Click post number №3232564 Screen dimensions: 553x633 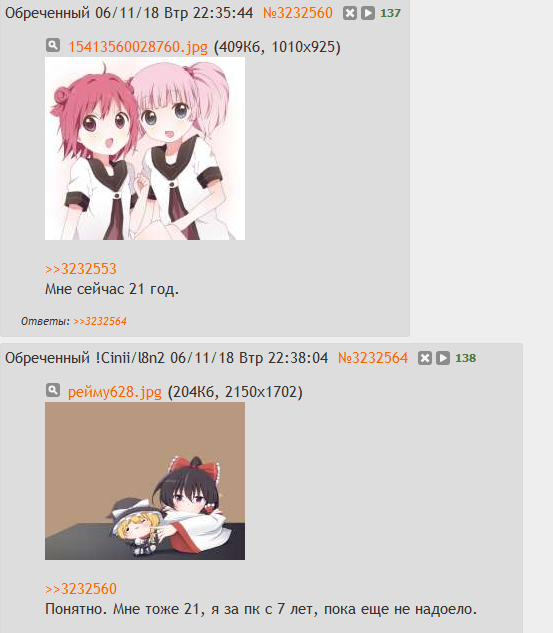[x=373, y=358]
